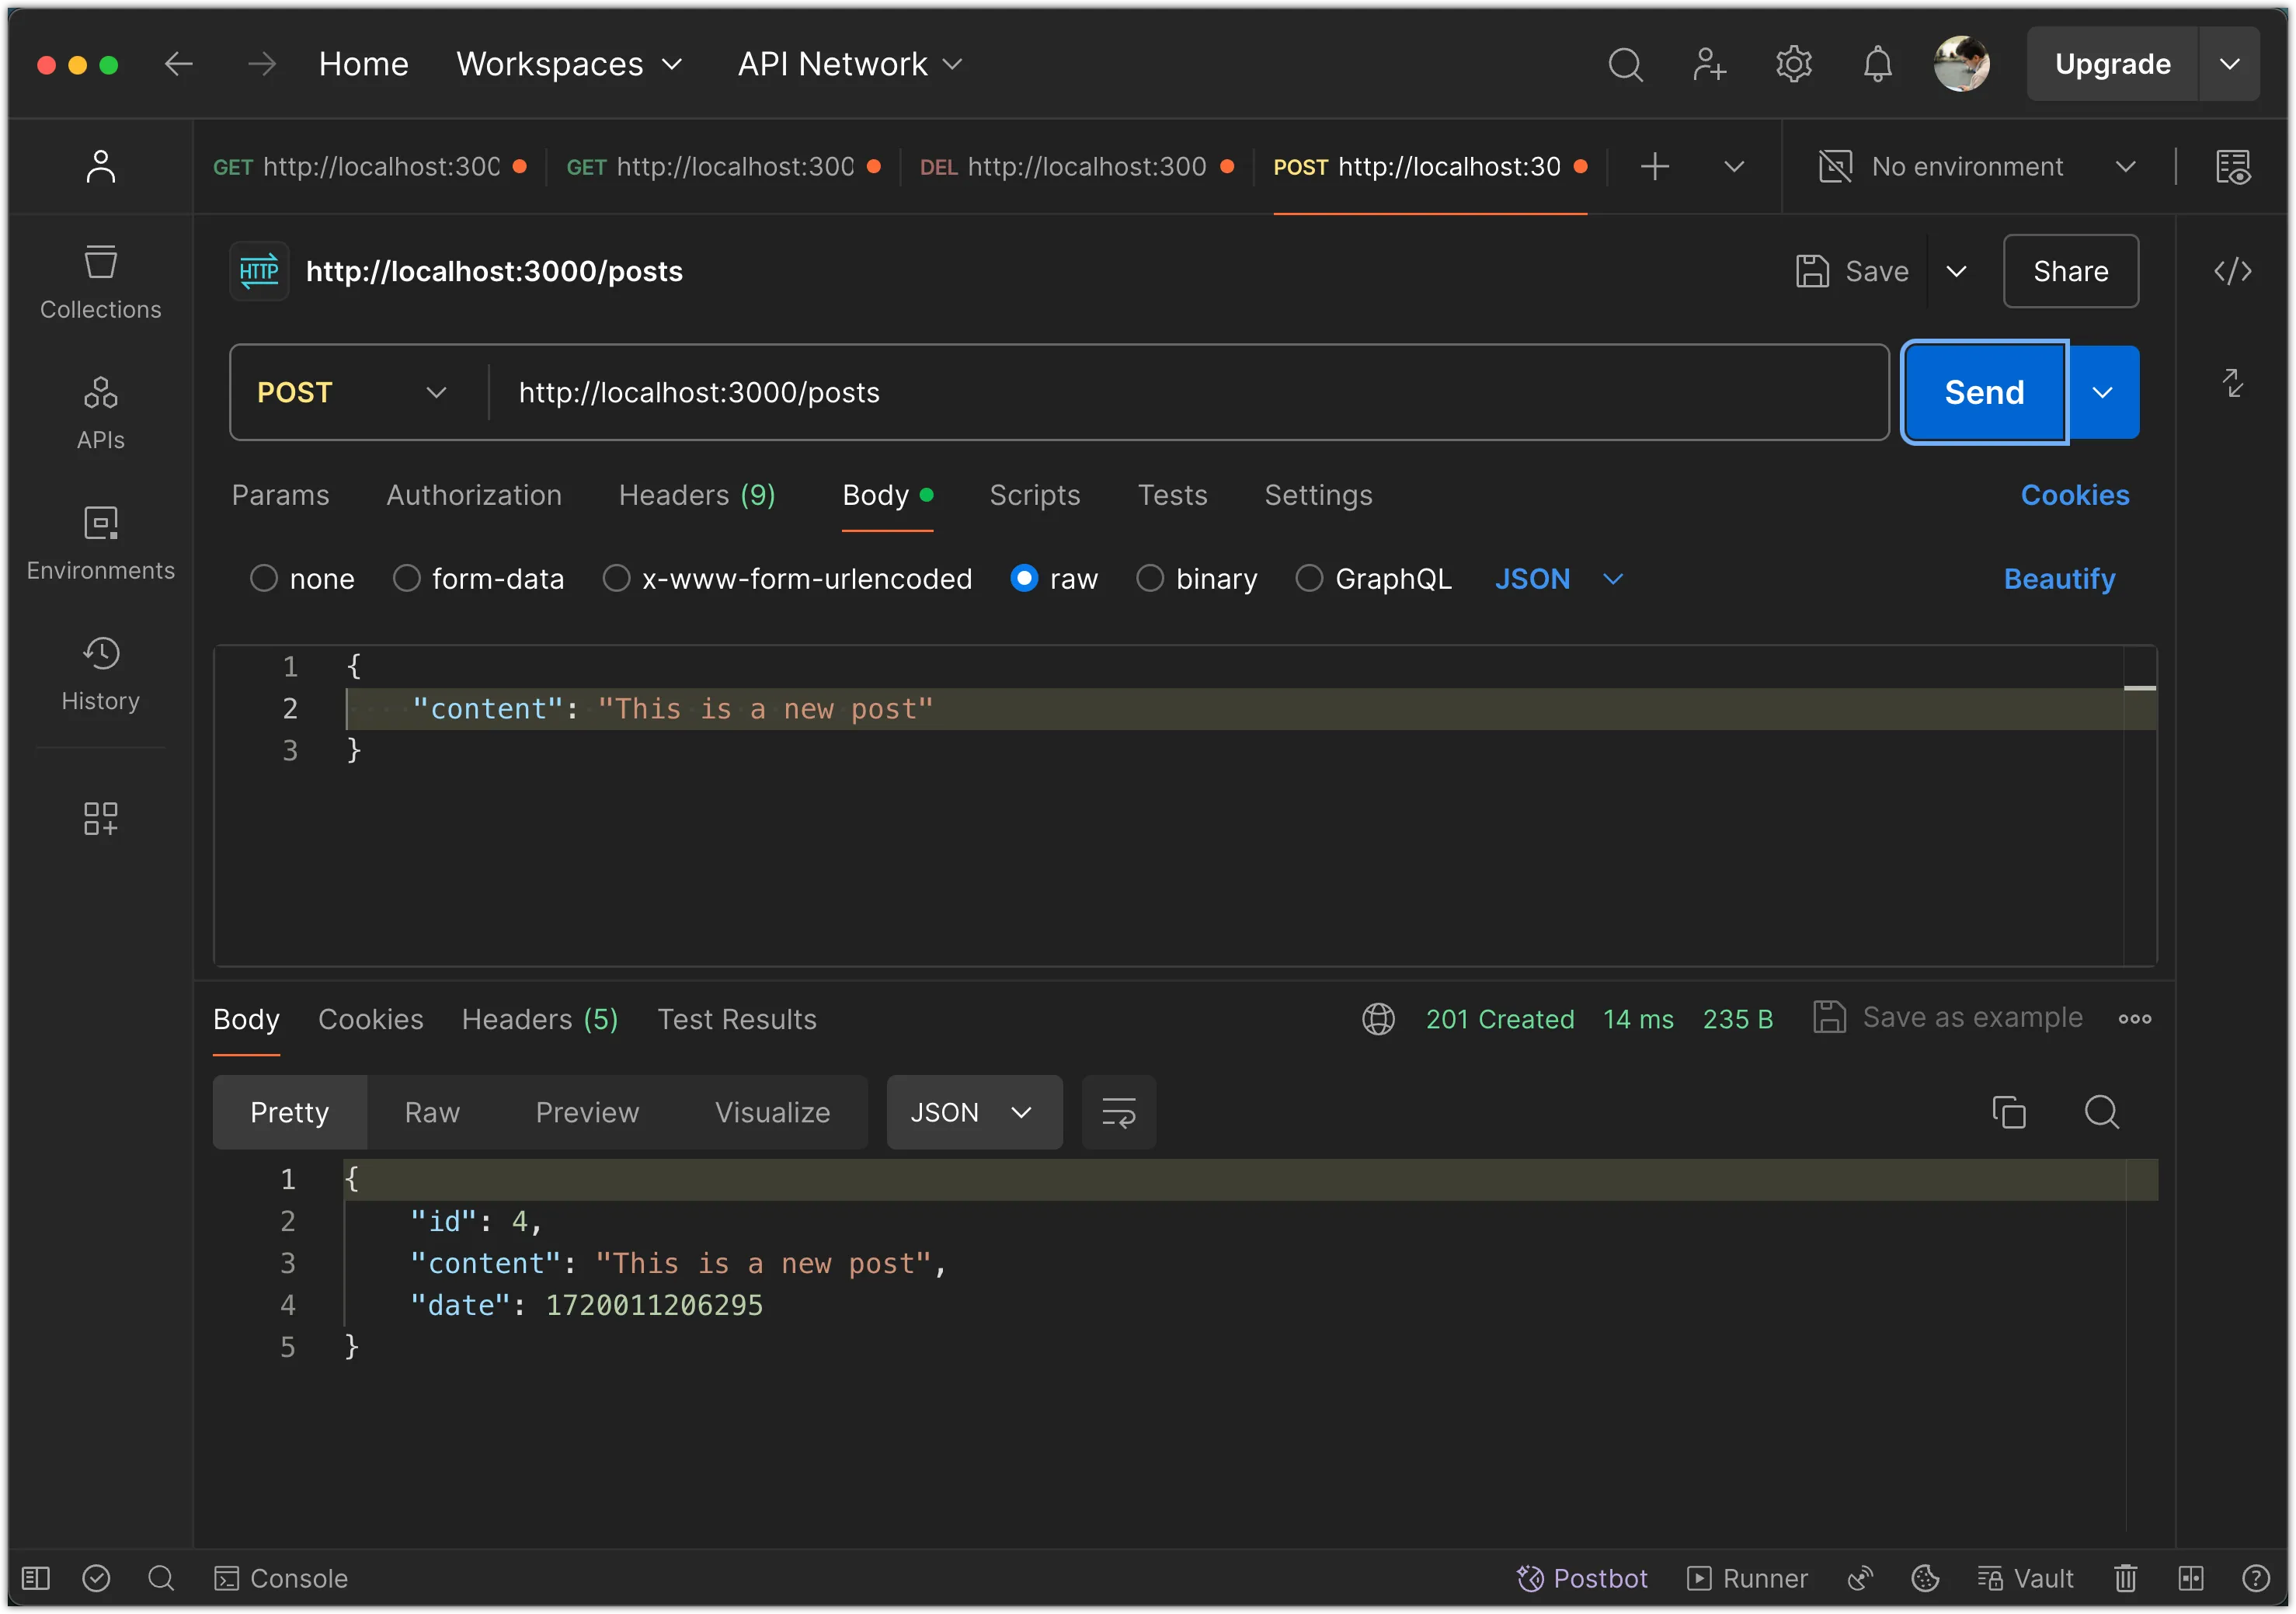This screenshot has height=1614, width=2296.
Task: Open the Collections sidebar panel
Action: point(100,283)
